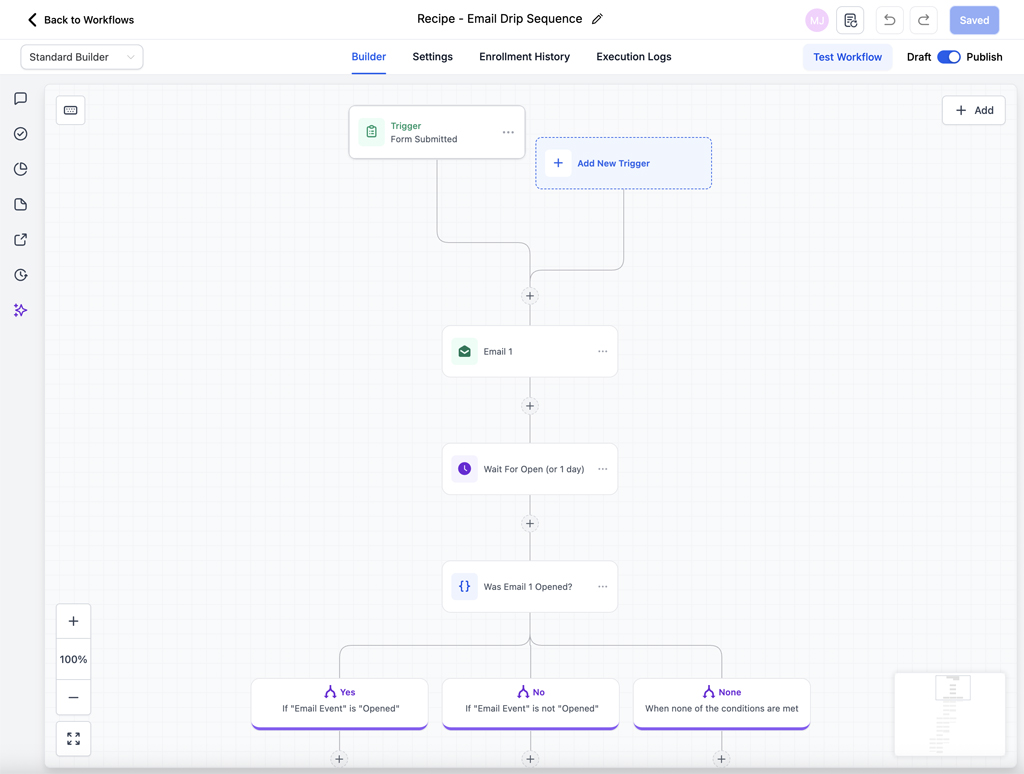Click the Test Workflow button
This screenshot has width=1024, height=774.
point(847,57)
